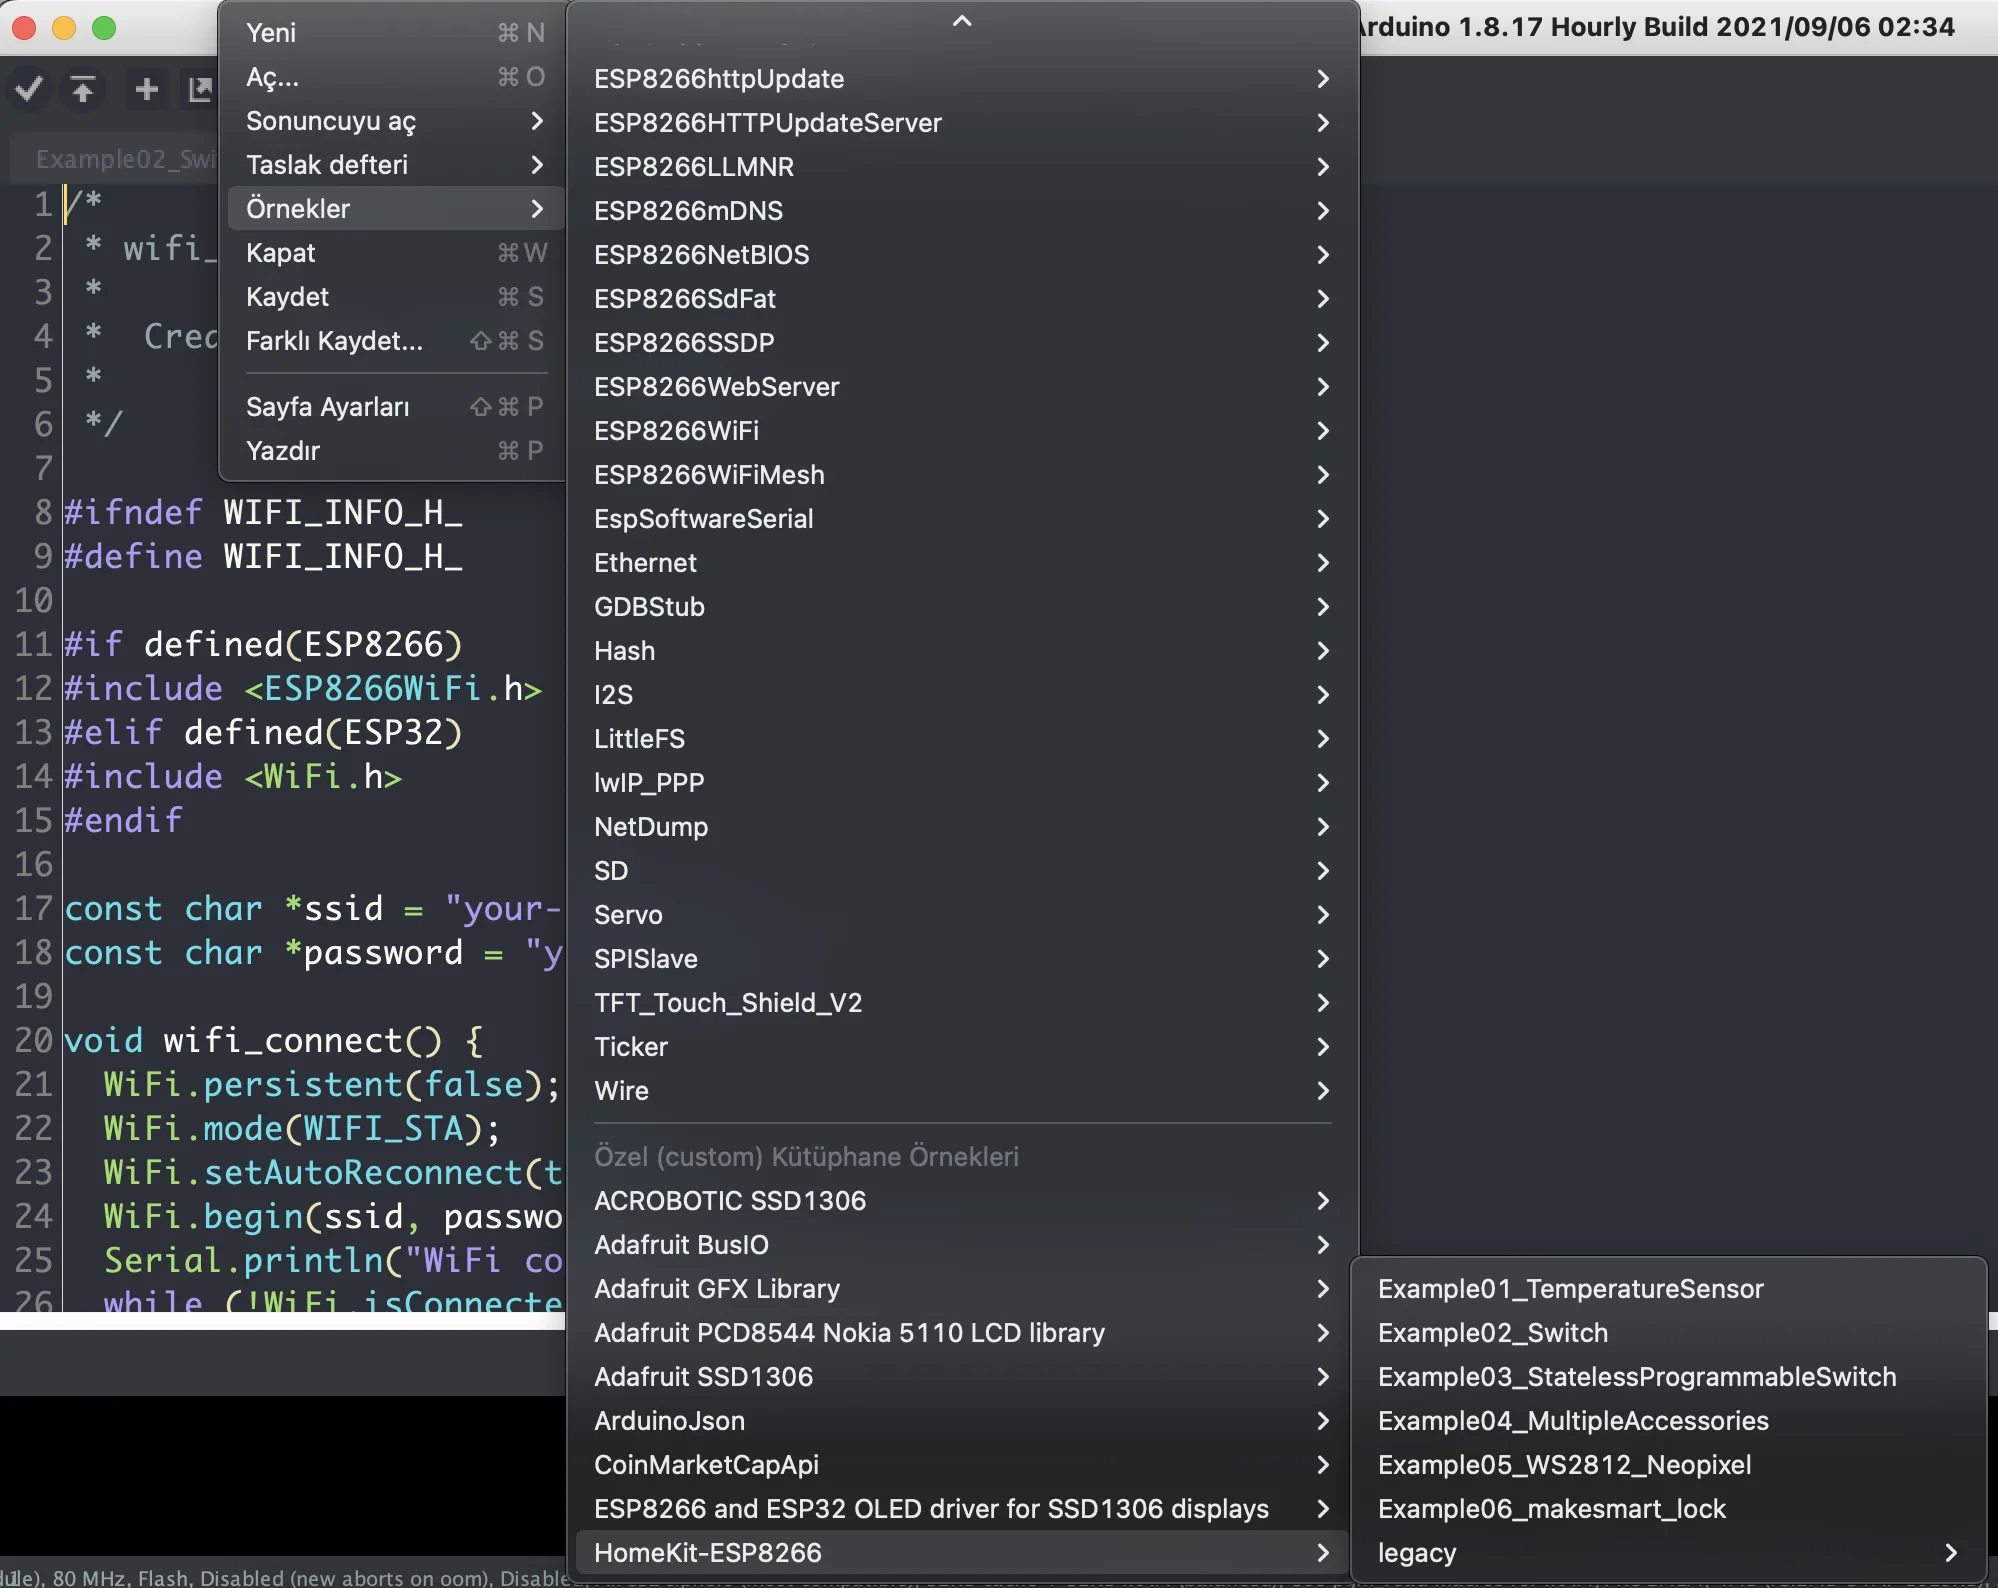Open Hash examples submenu
Image resolution: width=1998 pixels, height=1588 pixels.
(x=962, y=651)
